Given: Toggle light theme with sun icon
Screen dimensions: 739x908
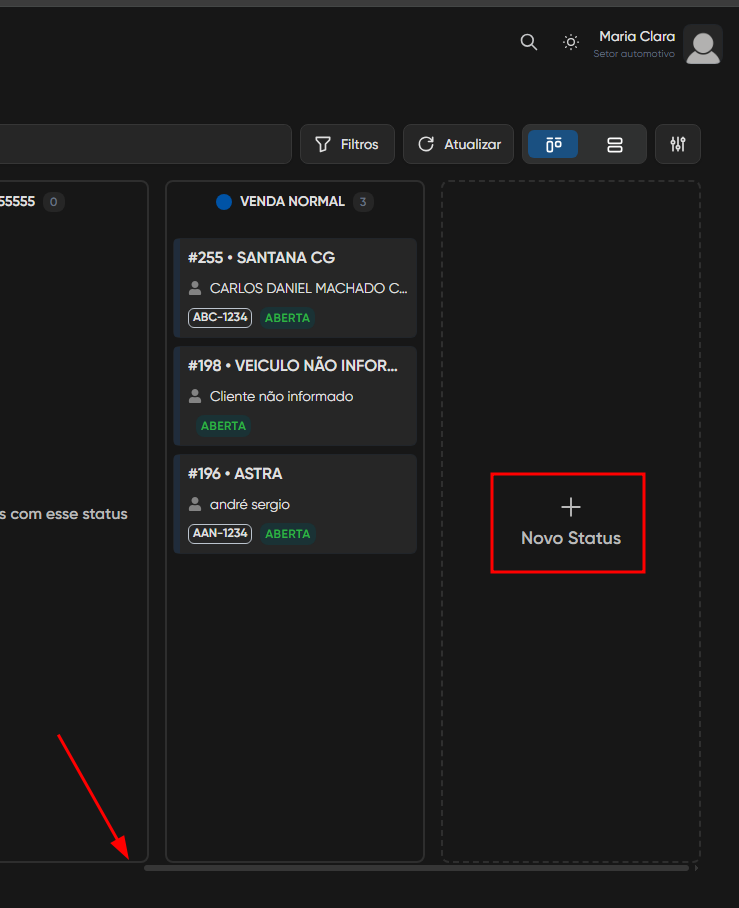Looking at the screenshot, I should (570, 42).
